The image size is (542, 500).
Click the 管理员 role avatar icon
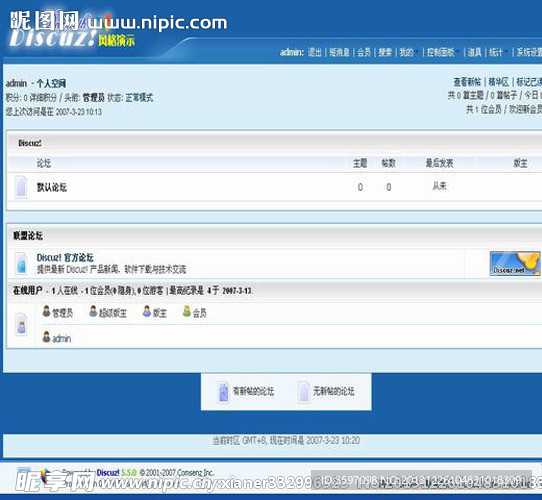[46, 311]
